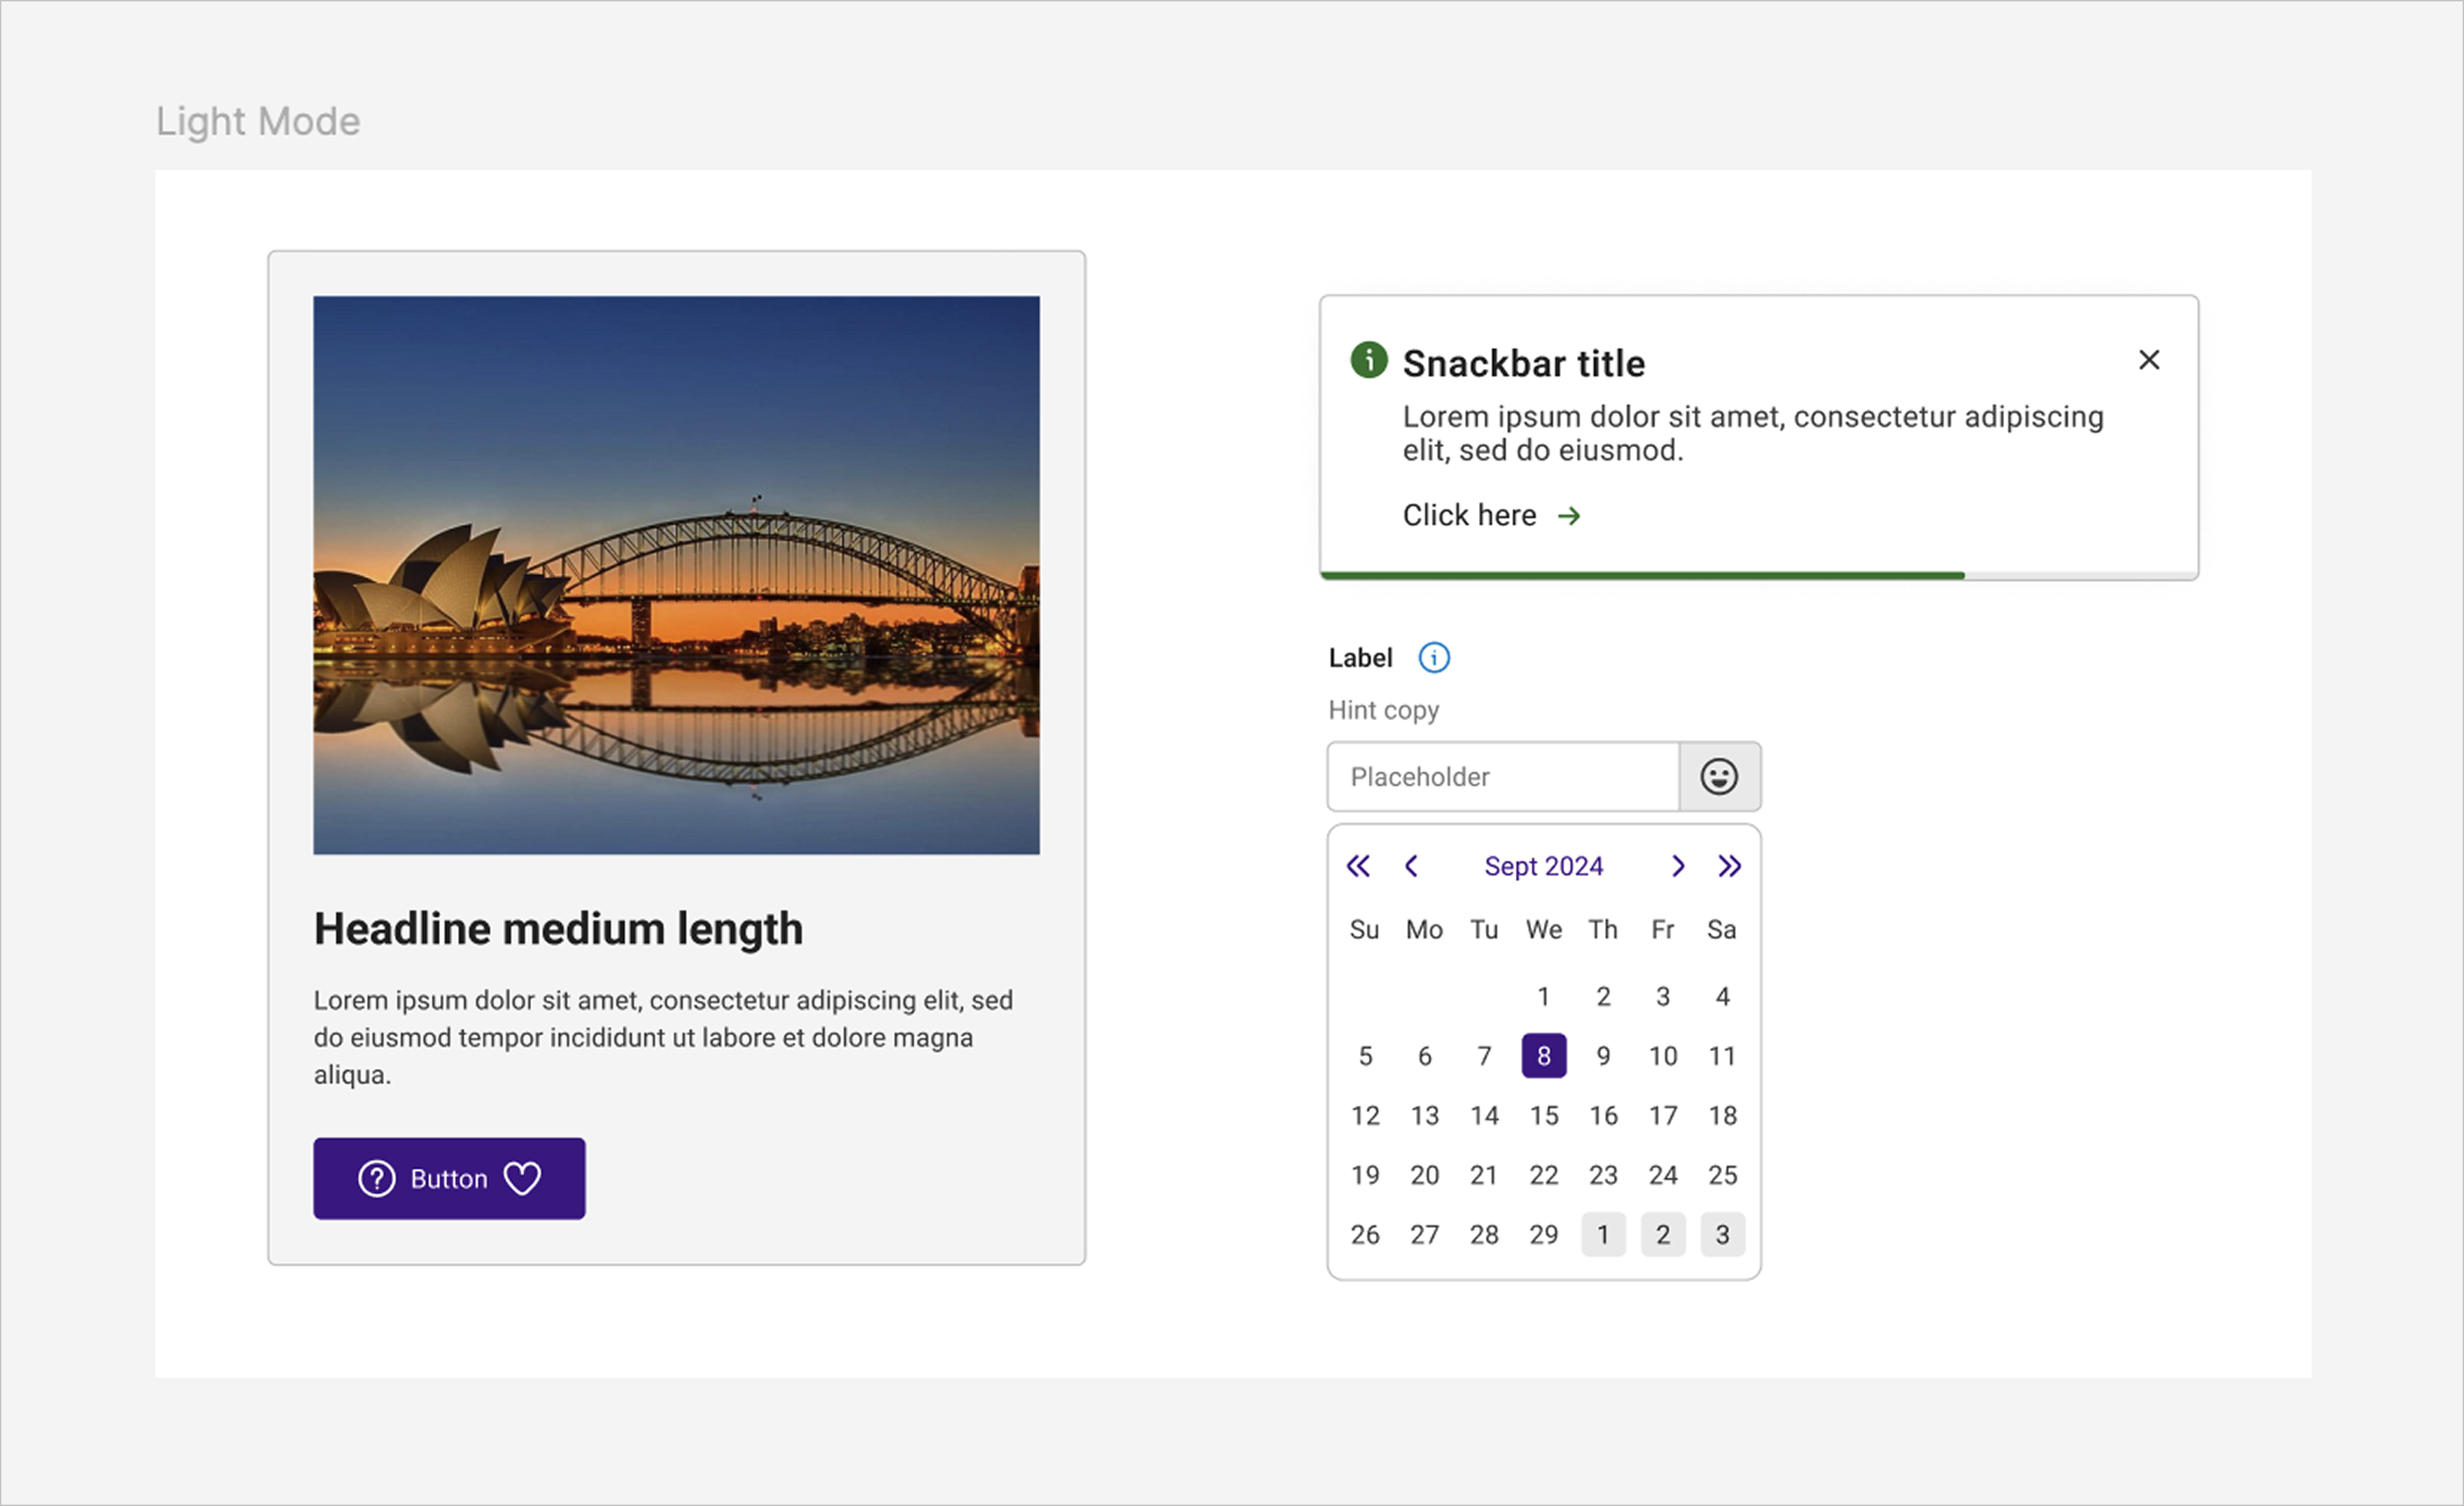Select date 23 in the calendar

coord(1603,1175)
